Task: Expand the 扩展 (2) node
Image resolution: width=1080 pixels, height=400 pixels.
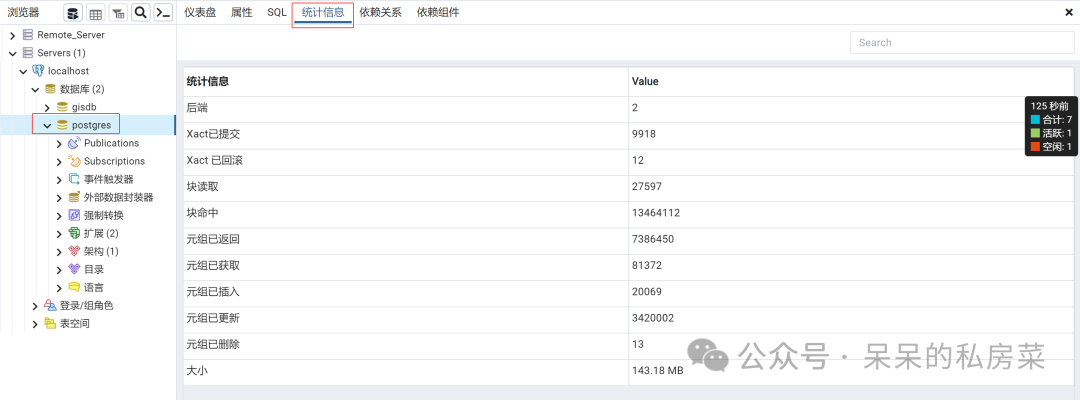Action: [60, 233]
